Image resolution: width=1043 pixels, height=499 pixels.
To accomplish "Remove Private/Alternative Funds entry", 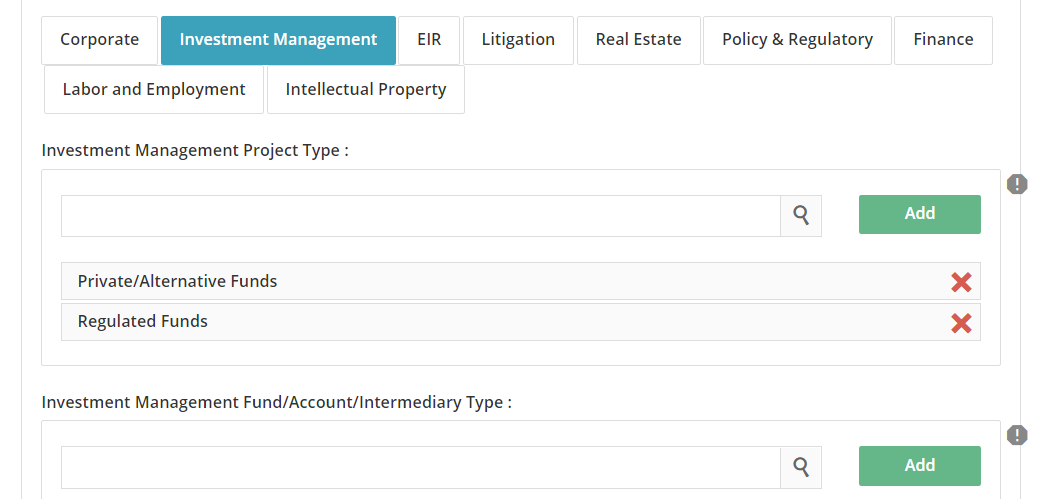I will coord(961,282).
